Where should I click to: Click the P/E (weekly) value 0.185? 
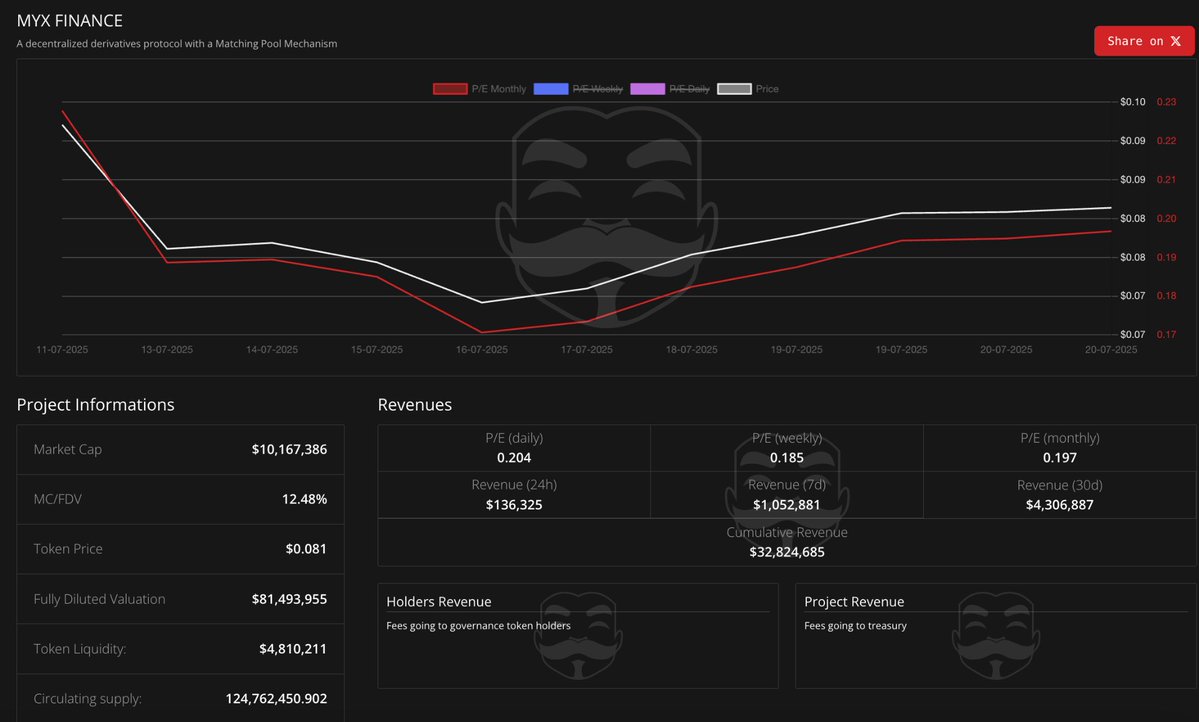[787, 458]
